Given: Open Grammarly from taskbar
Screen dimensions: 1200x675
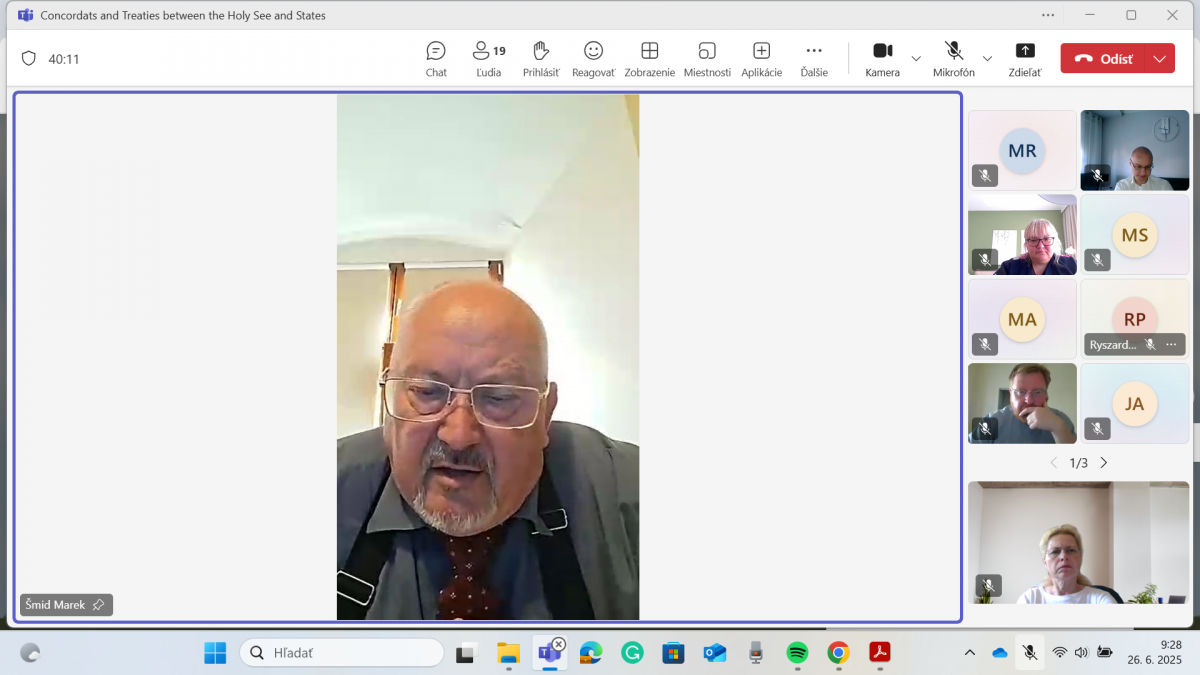Looking at the screenshot, I should coord(632,653).
